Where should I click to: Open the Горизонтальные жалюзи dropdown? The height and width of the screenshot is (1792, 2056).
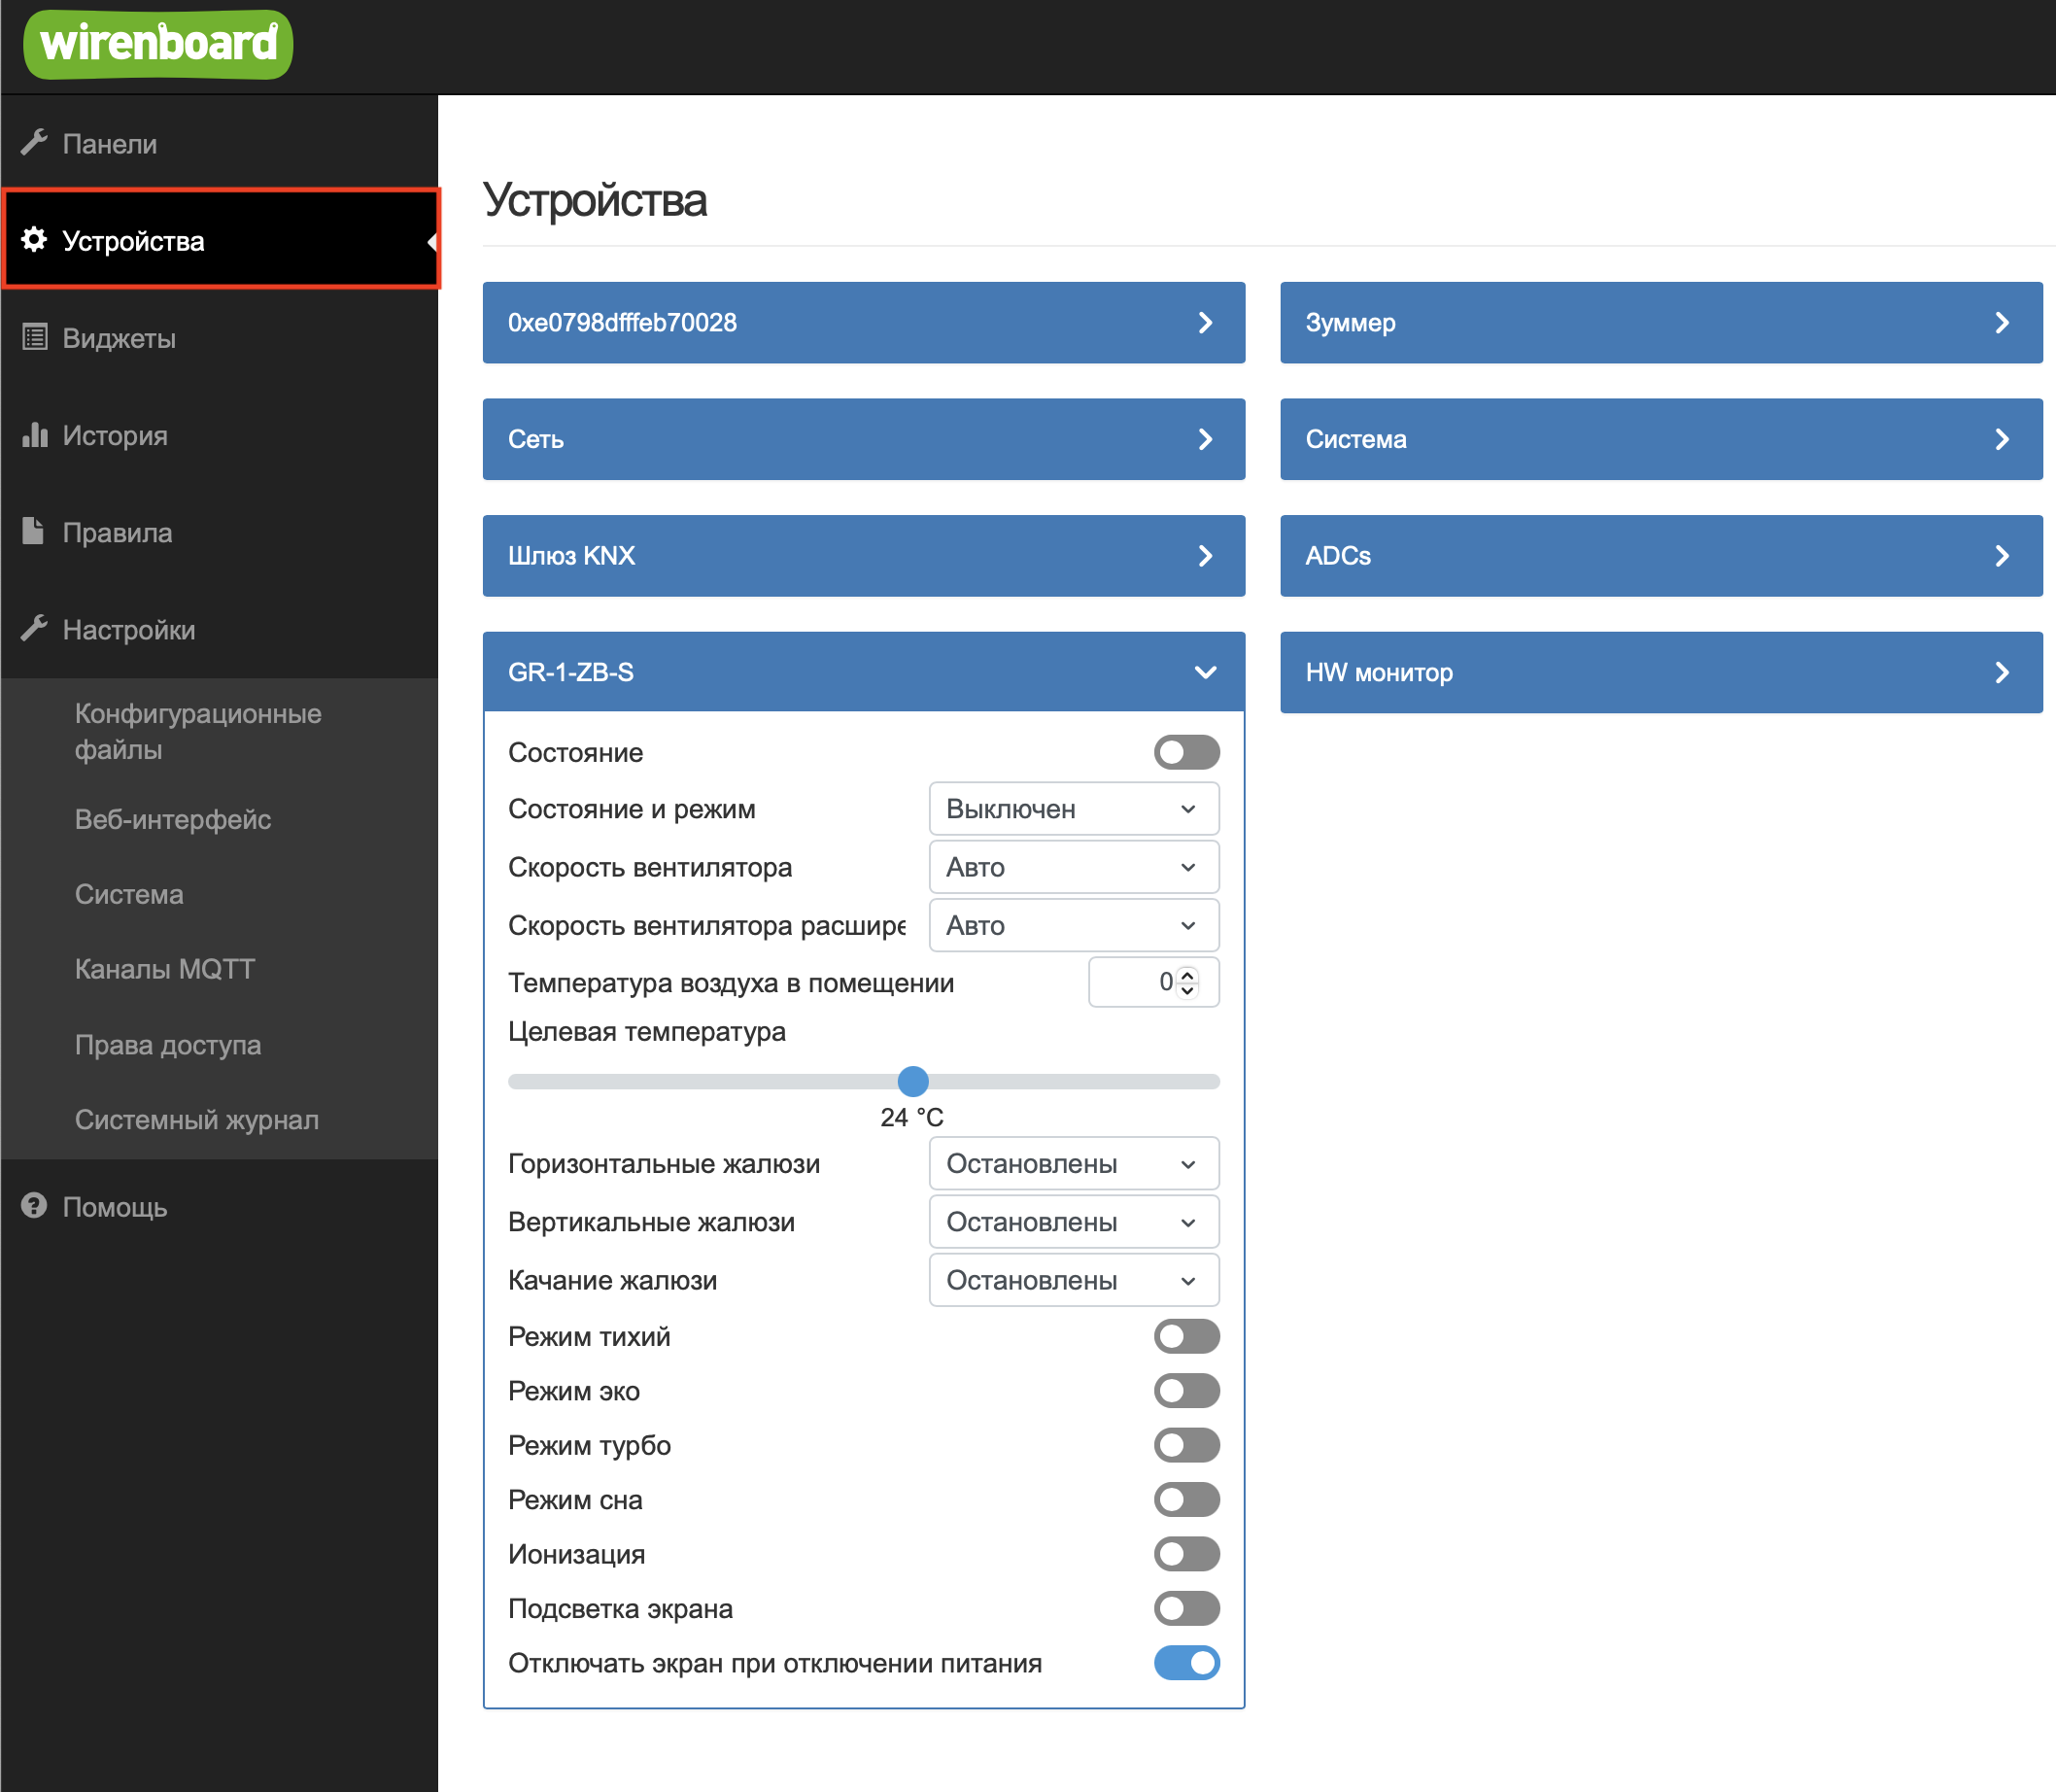pos(1073,1164)
